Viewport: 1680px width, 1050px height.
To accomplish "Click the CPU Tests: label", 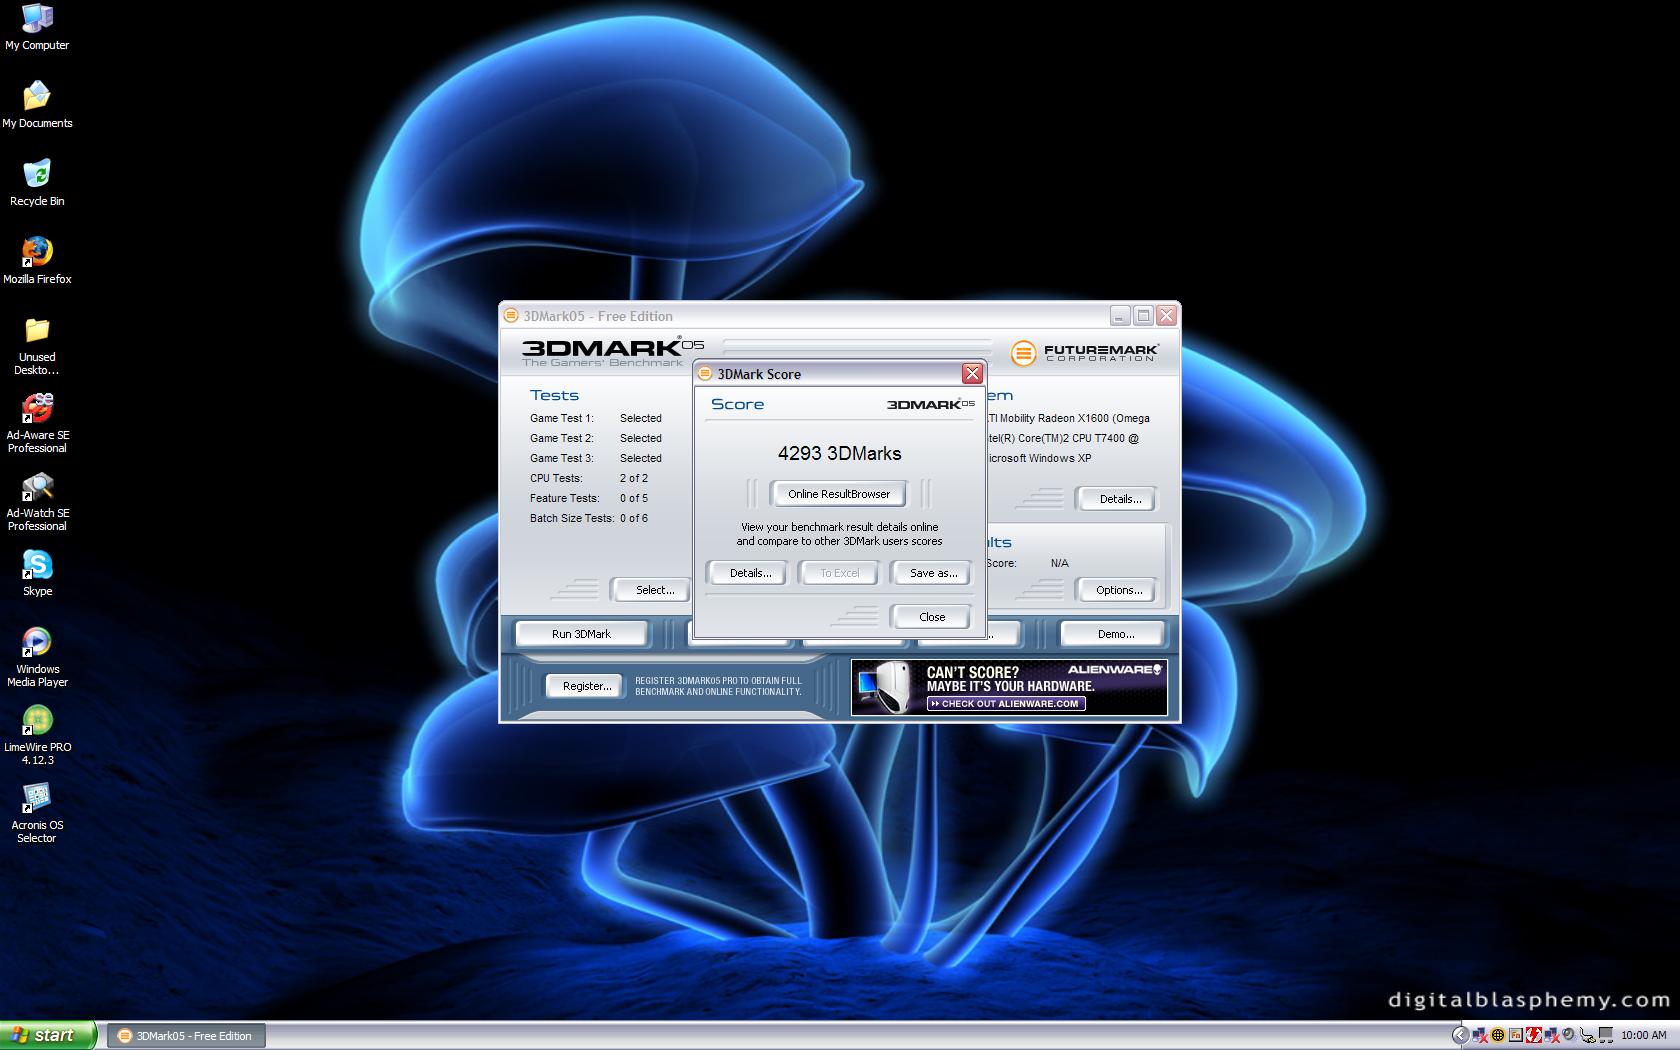I will (x=556, y=478).
